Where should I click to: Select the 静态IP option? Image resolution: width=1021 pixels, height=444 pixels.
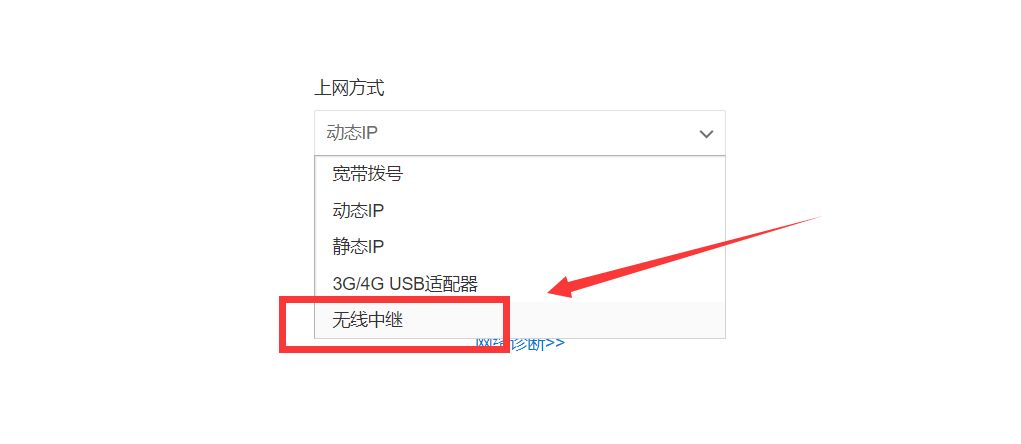click(520, 247)
